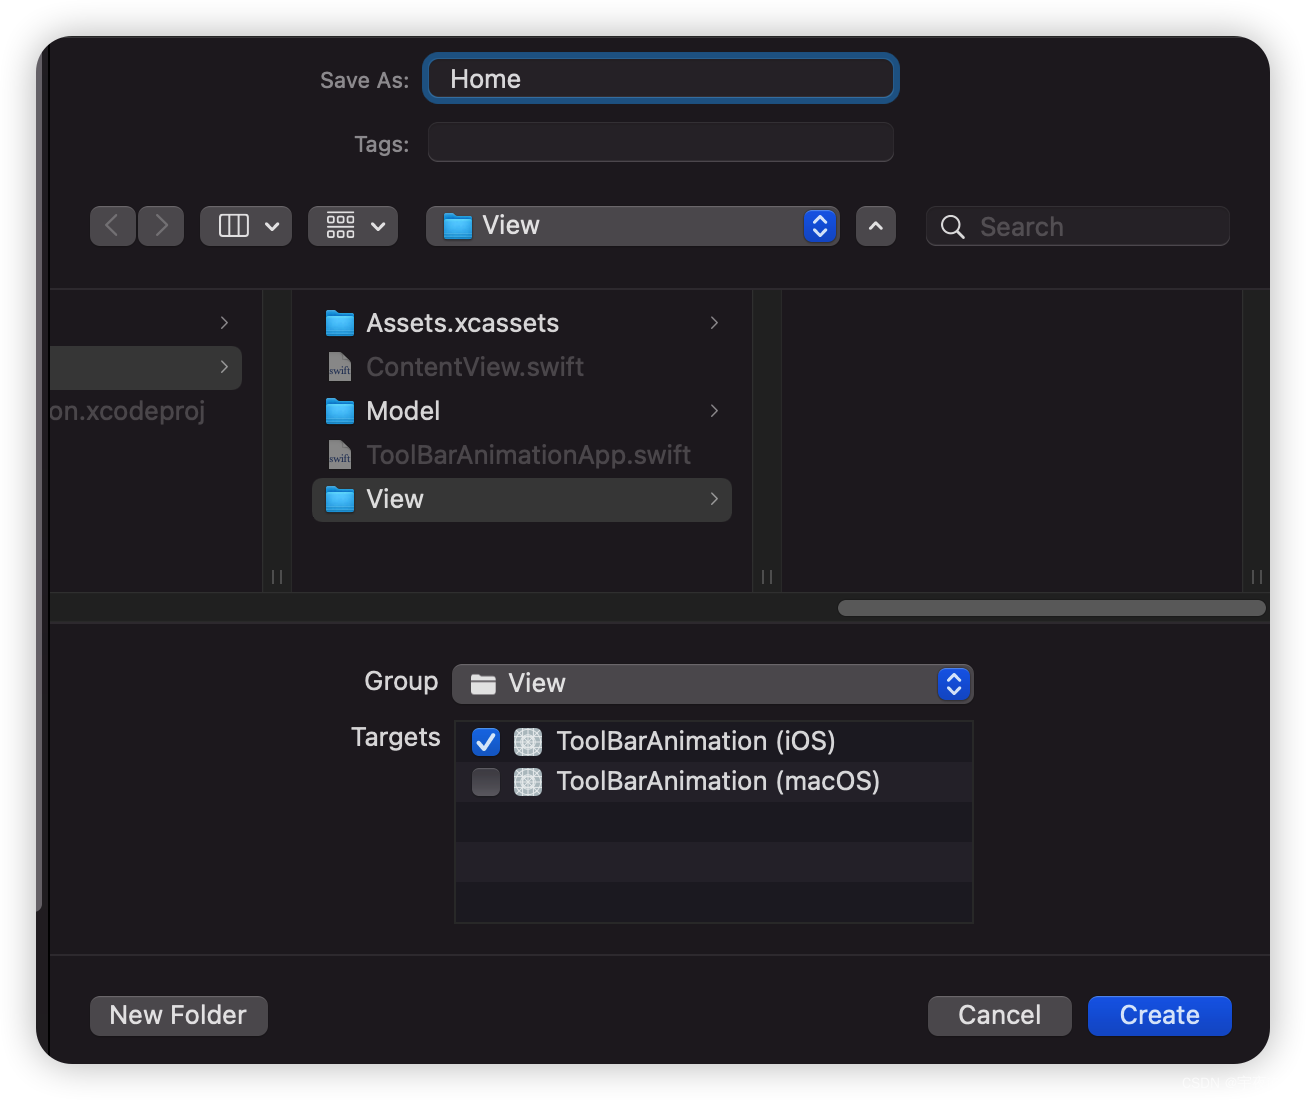Image resolution: width=1306 pixels, height=1100 pixels.
Task: Click the ToolBarAnimation (iOS) label
Action: tap(696, 741)
